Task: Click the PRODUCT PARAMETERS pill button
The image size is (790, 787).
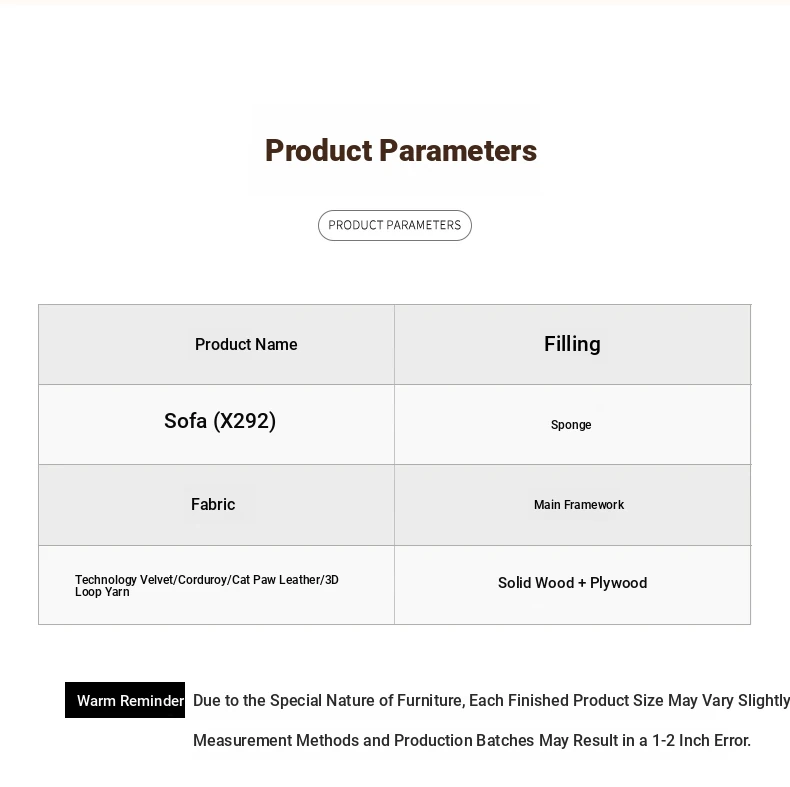Action: [394, 225]
